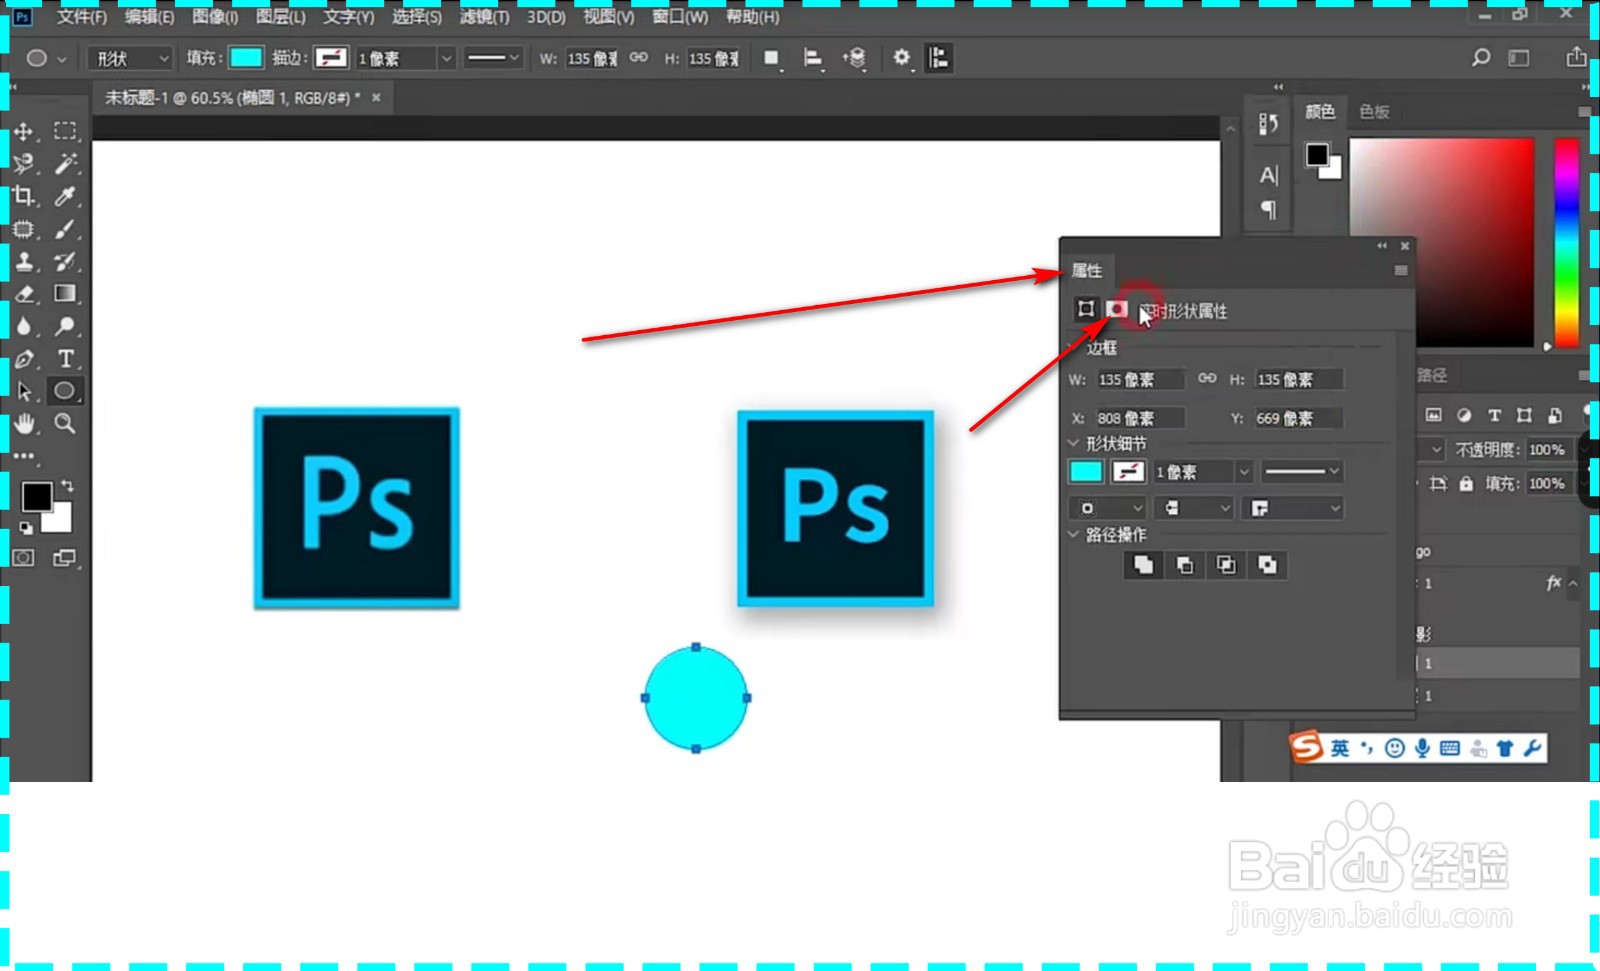Select the Pen tool

point(24,359)
